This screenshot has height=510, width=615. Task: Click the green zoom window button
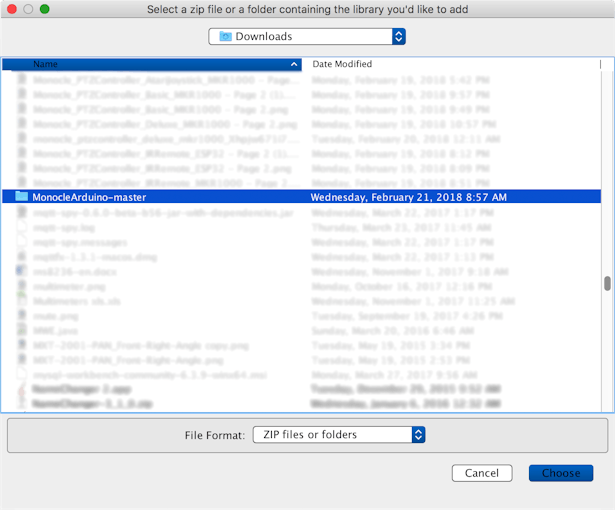pyautogui.click(x=45, y=9)
